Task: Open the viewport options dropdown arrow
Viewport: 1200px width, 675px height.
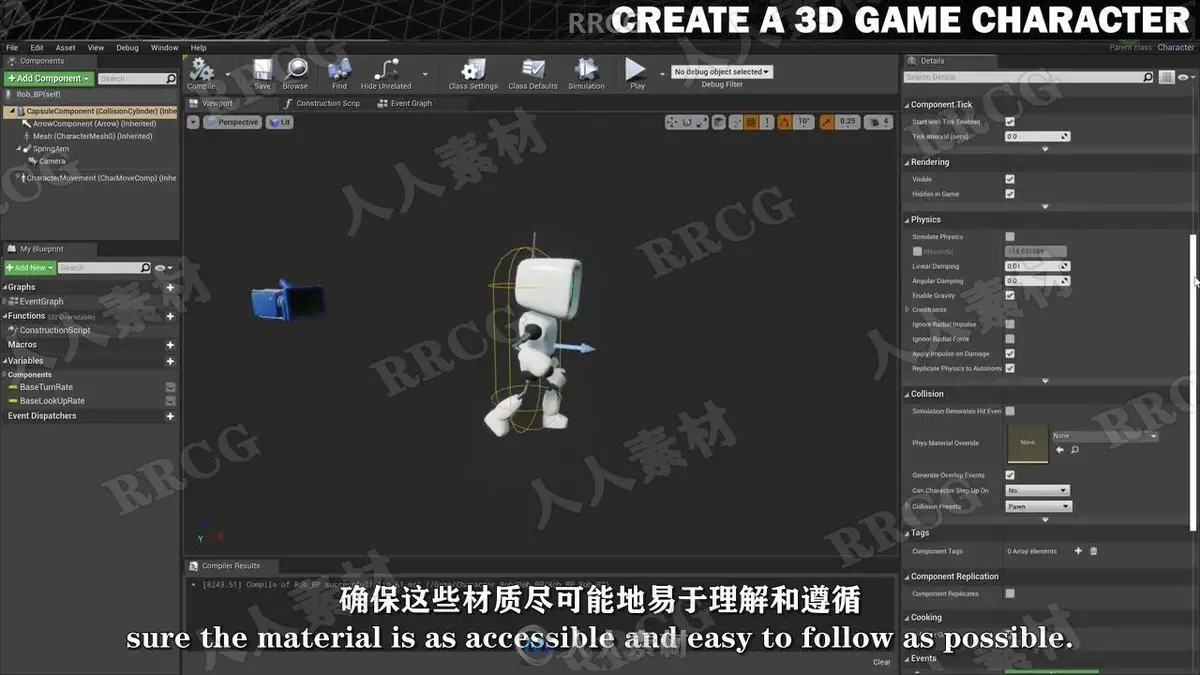Action: tap(193, 122)
